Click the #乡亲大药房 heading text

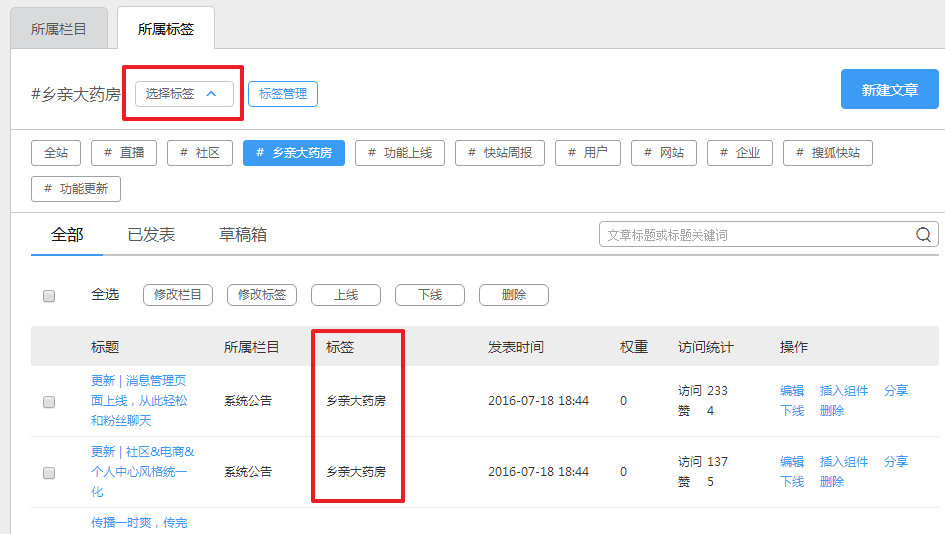pyautogui.click(x=76, y=94)
